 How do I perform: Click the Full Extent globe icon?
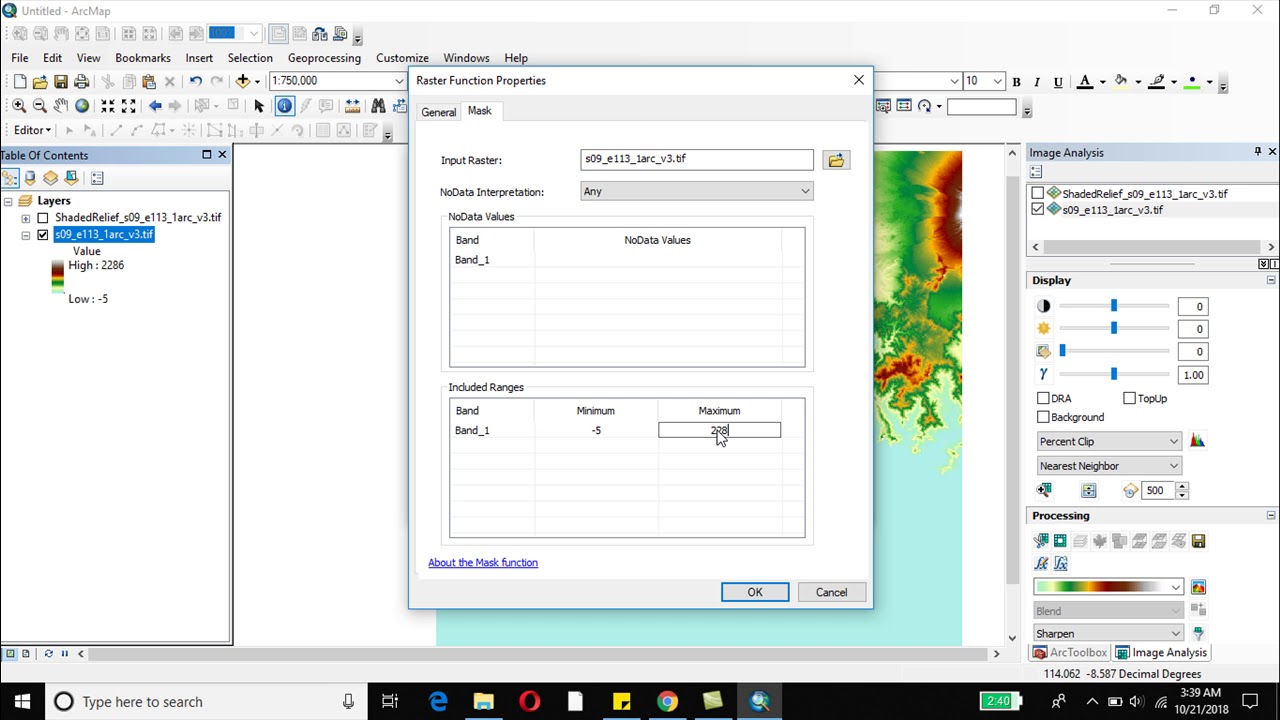click(x=82, y=106)
